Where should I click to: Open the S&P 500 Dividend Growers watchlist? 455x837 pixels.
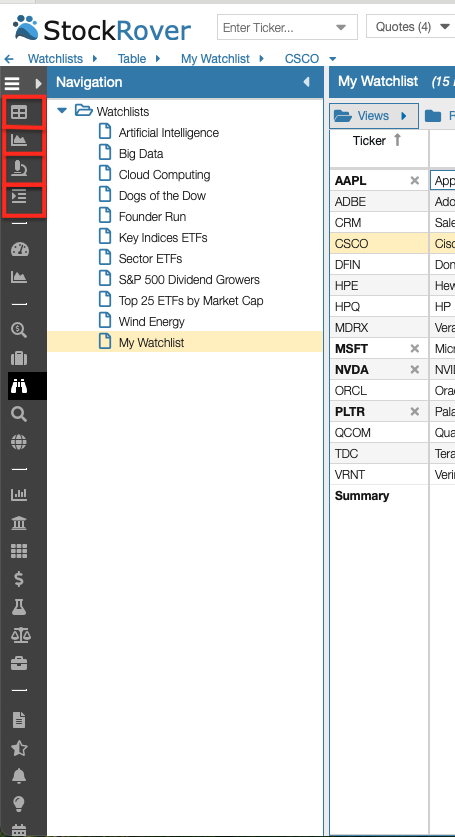189,280
